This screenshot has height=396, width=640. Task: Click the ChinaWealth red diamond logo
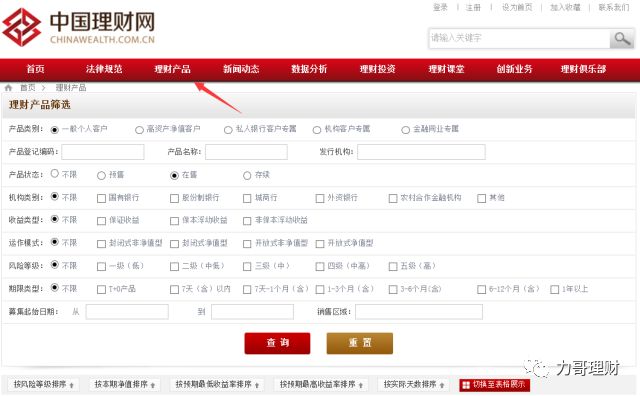[22, 27]
